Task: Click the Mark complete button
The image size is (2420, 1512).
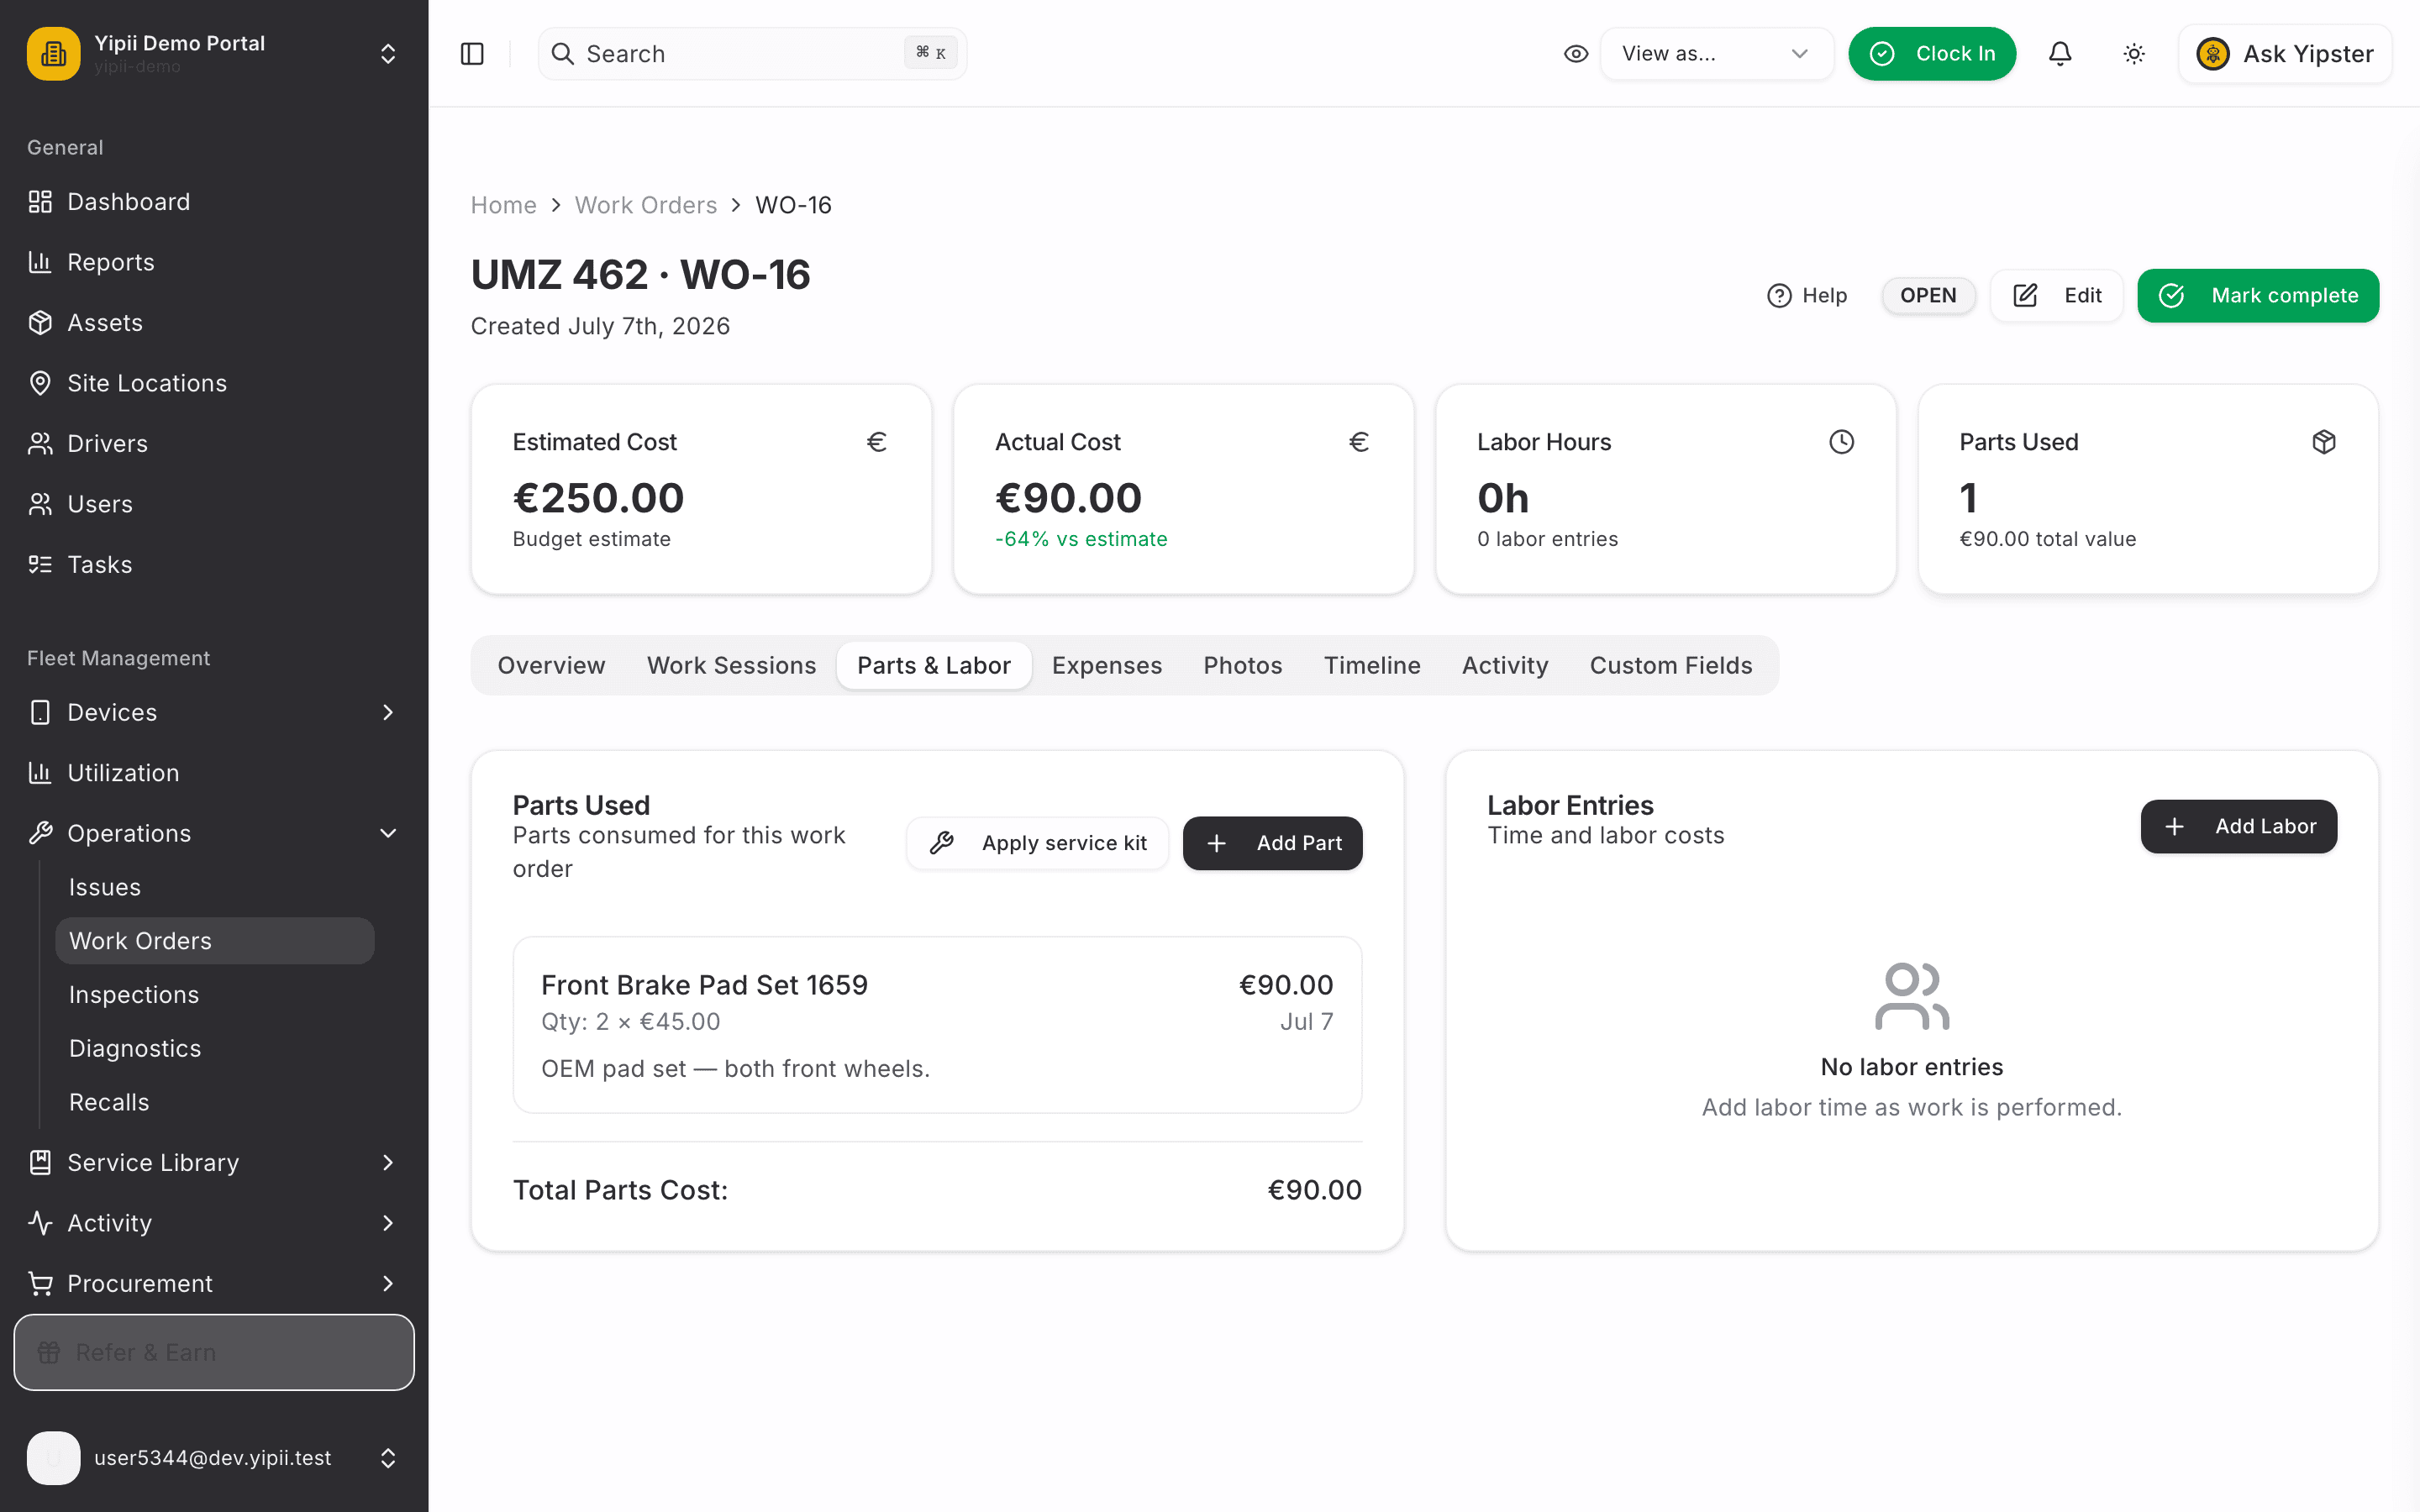Action: coord(2258,296)
